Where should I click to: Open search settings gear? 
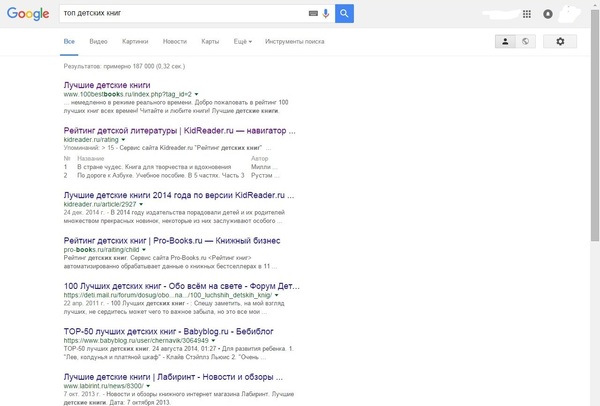tap(560, 41)
